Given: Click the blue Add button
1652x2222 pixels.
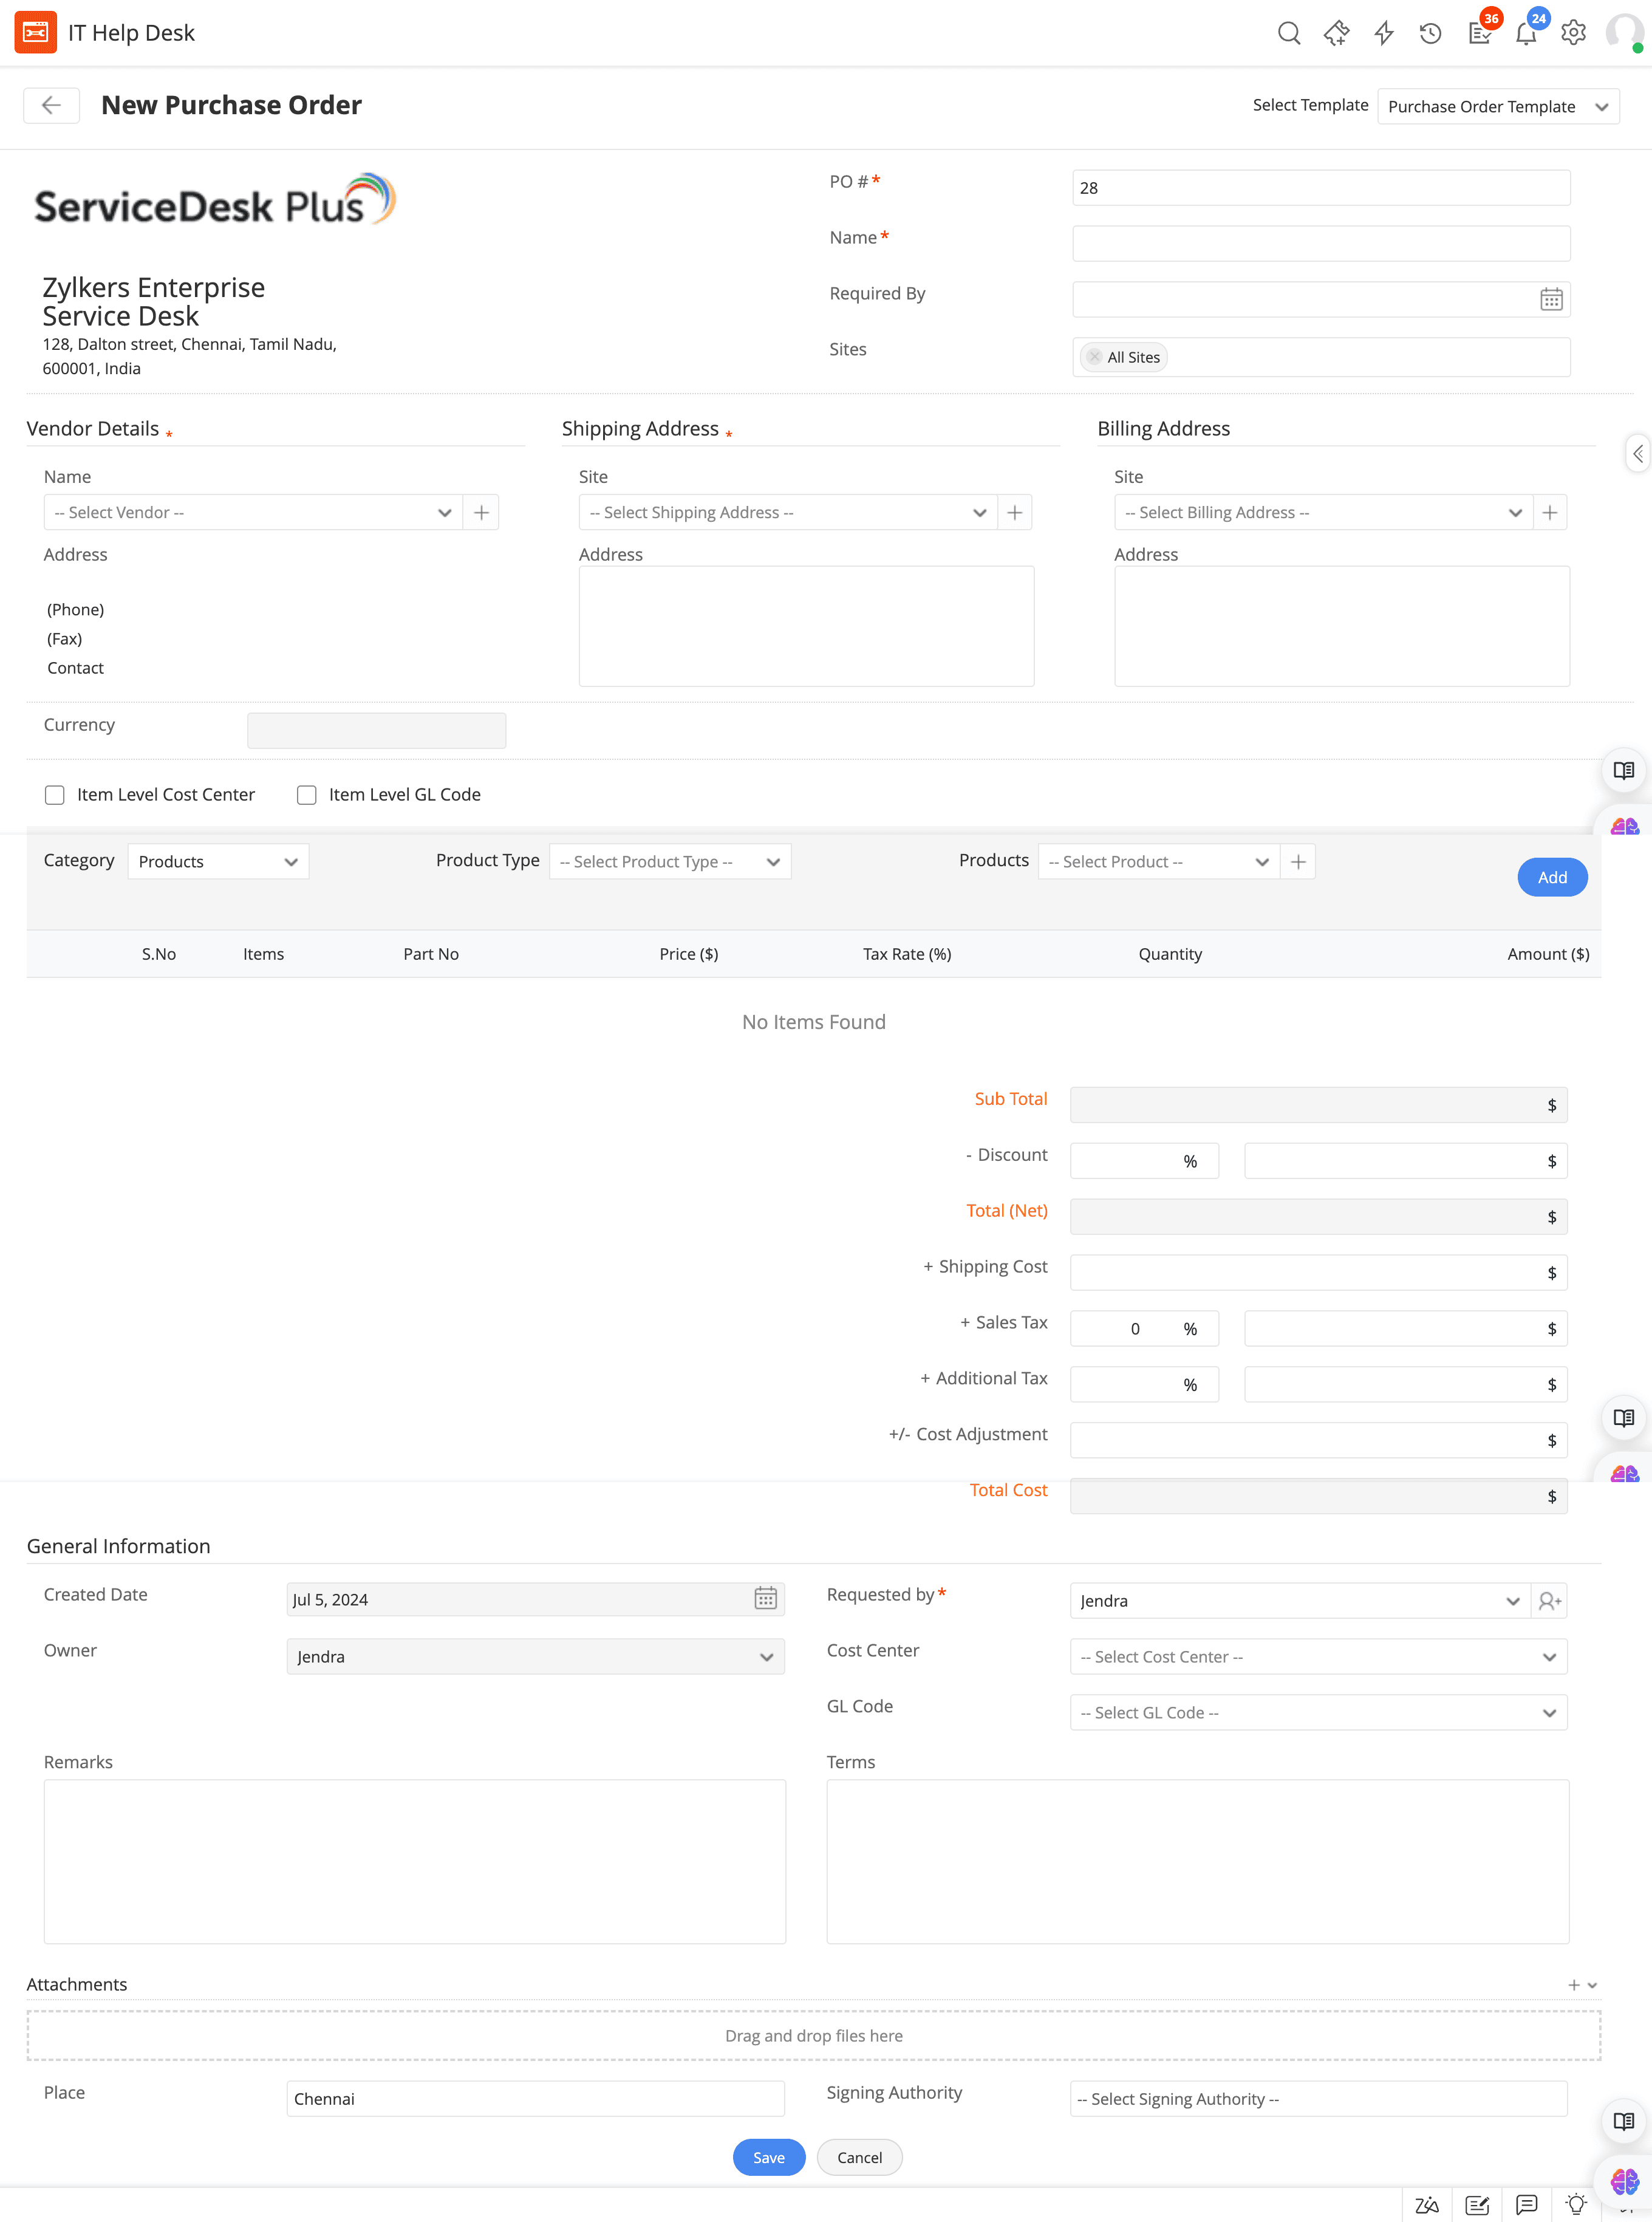Looking at the screenshot, I should (1551, 877).
